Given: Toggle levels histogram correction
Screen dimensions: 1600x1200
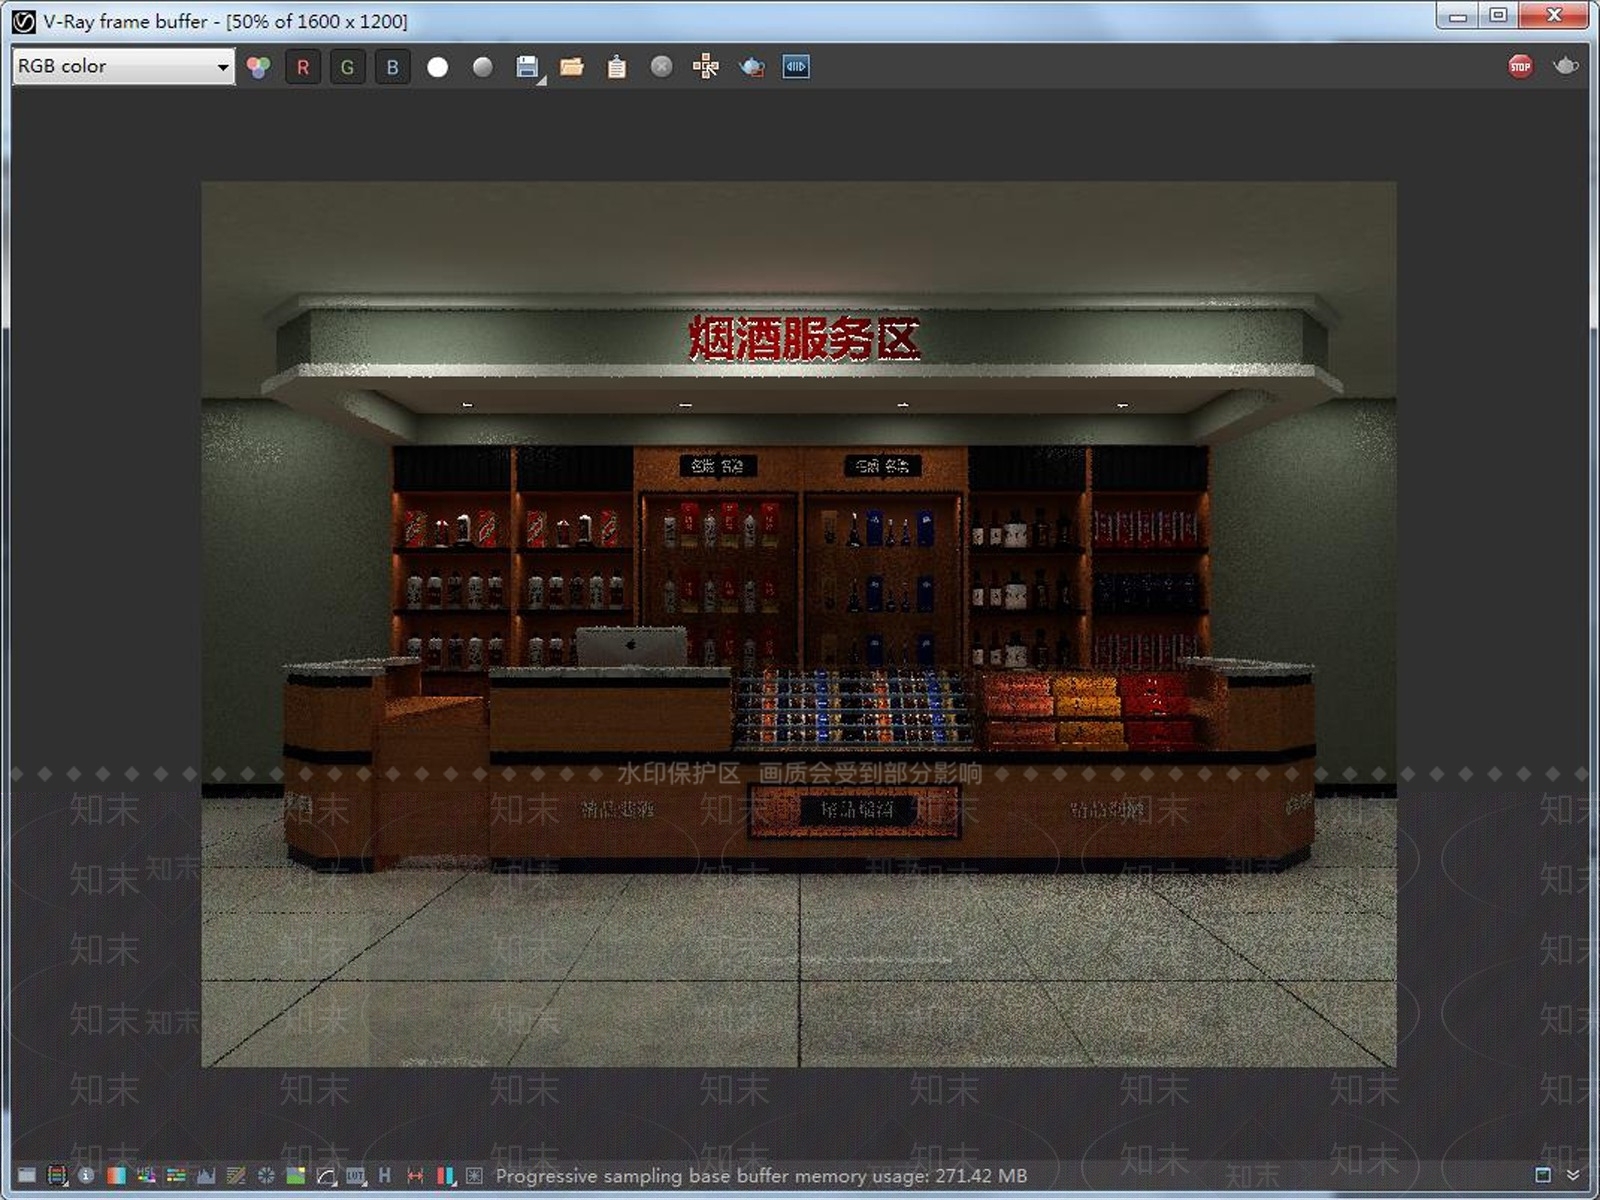Looking at the screenshot, I should click(206, 1175).
